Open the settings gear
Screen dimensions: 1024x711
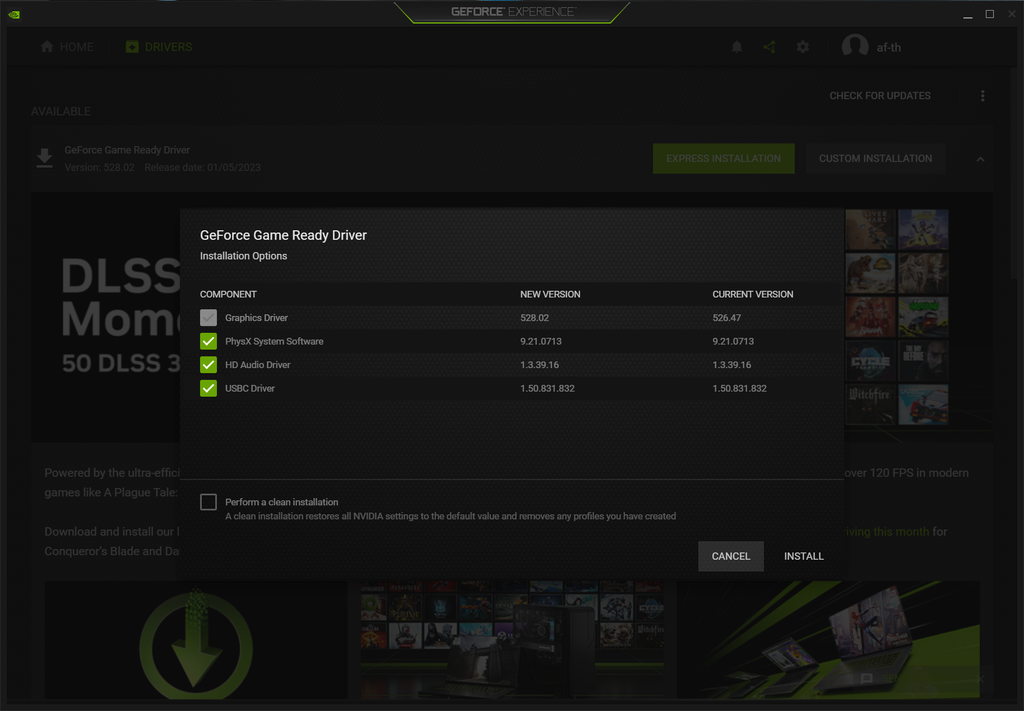(x=802, y=46)
